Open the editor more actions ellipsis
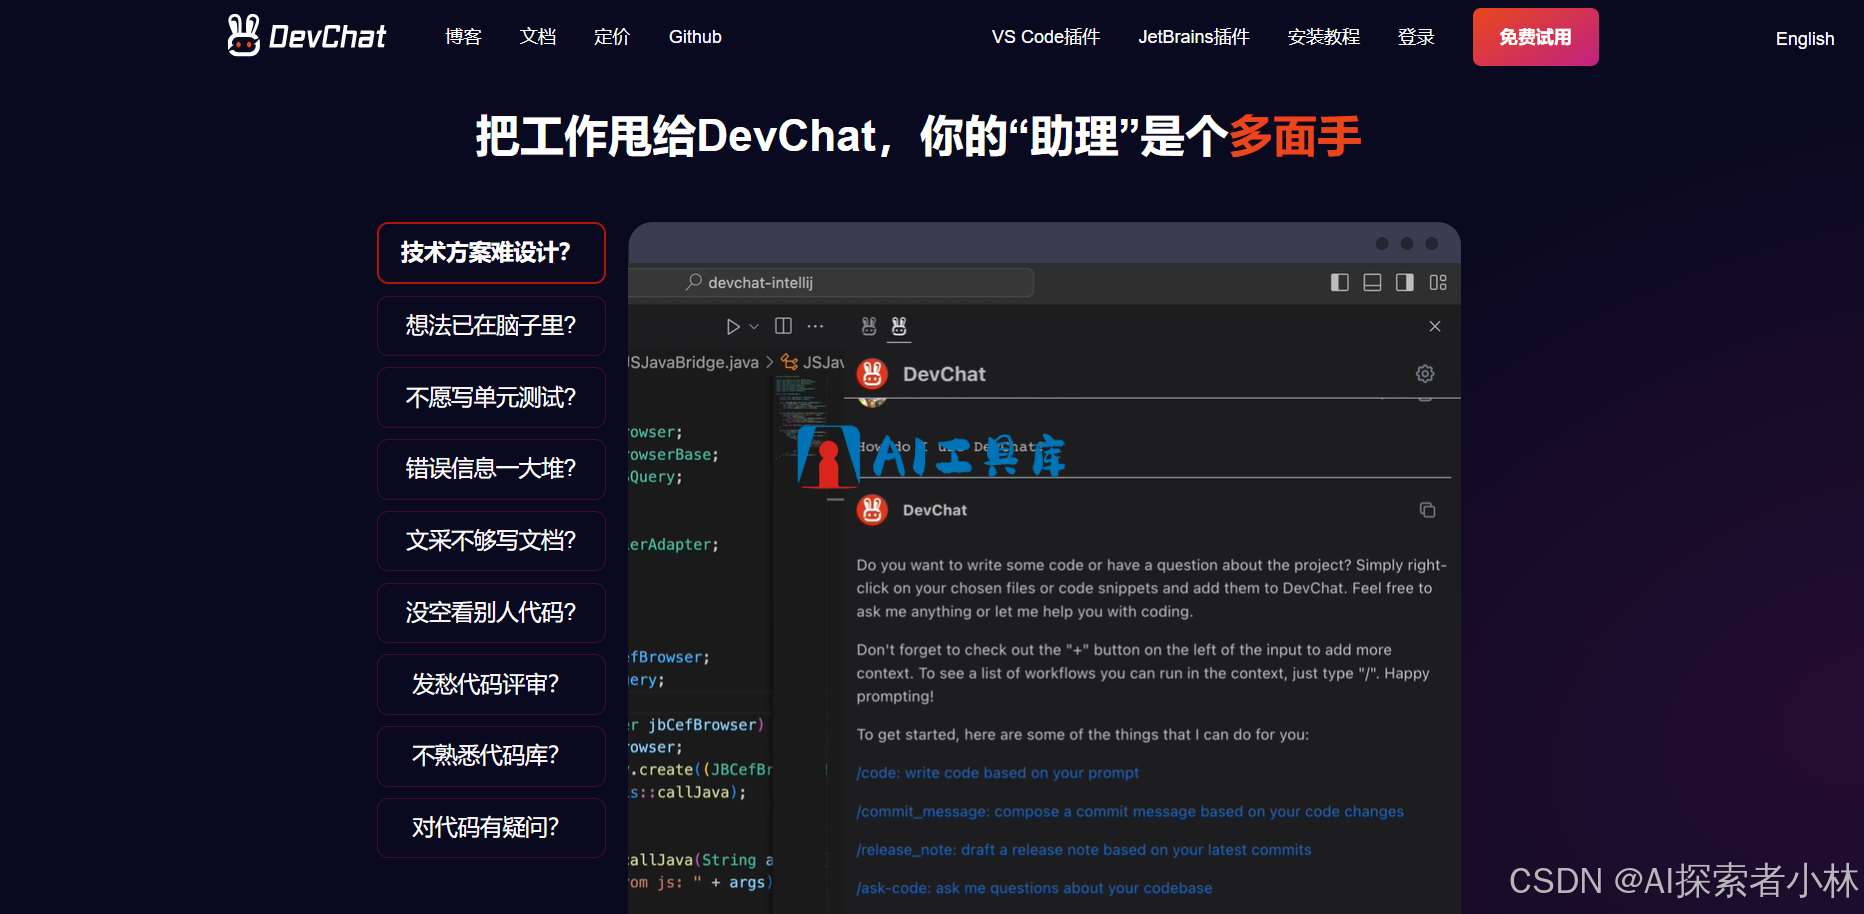This screenshot has width=1864, height=914. point(816,326)
